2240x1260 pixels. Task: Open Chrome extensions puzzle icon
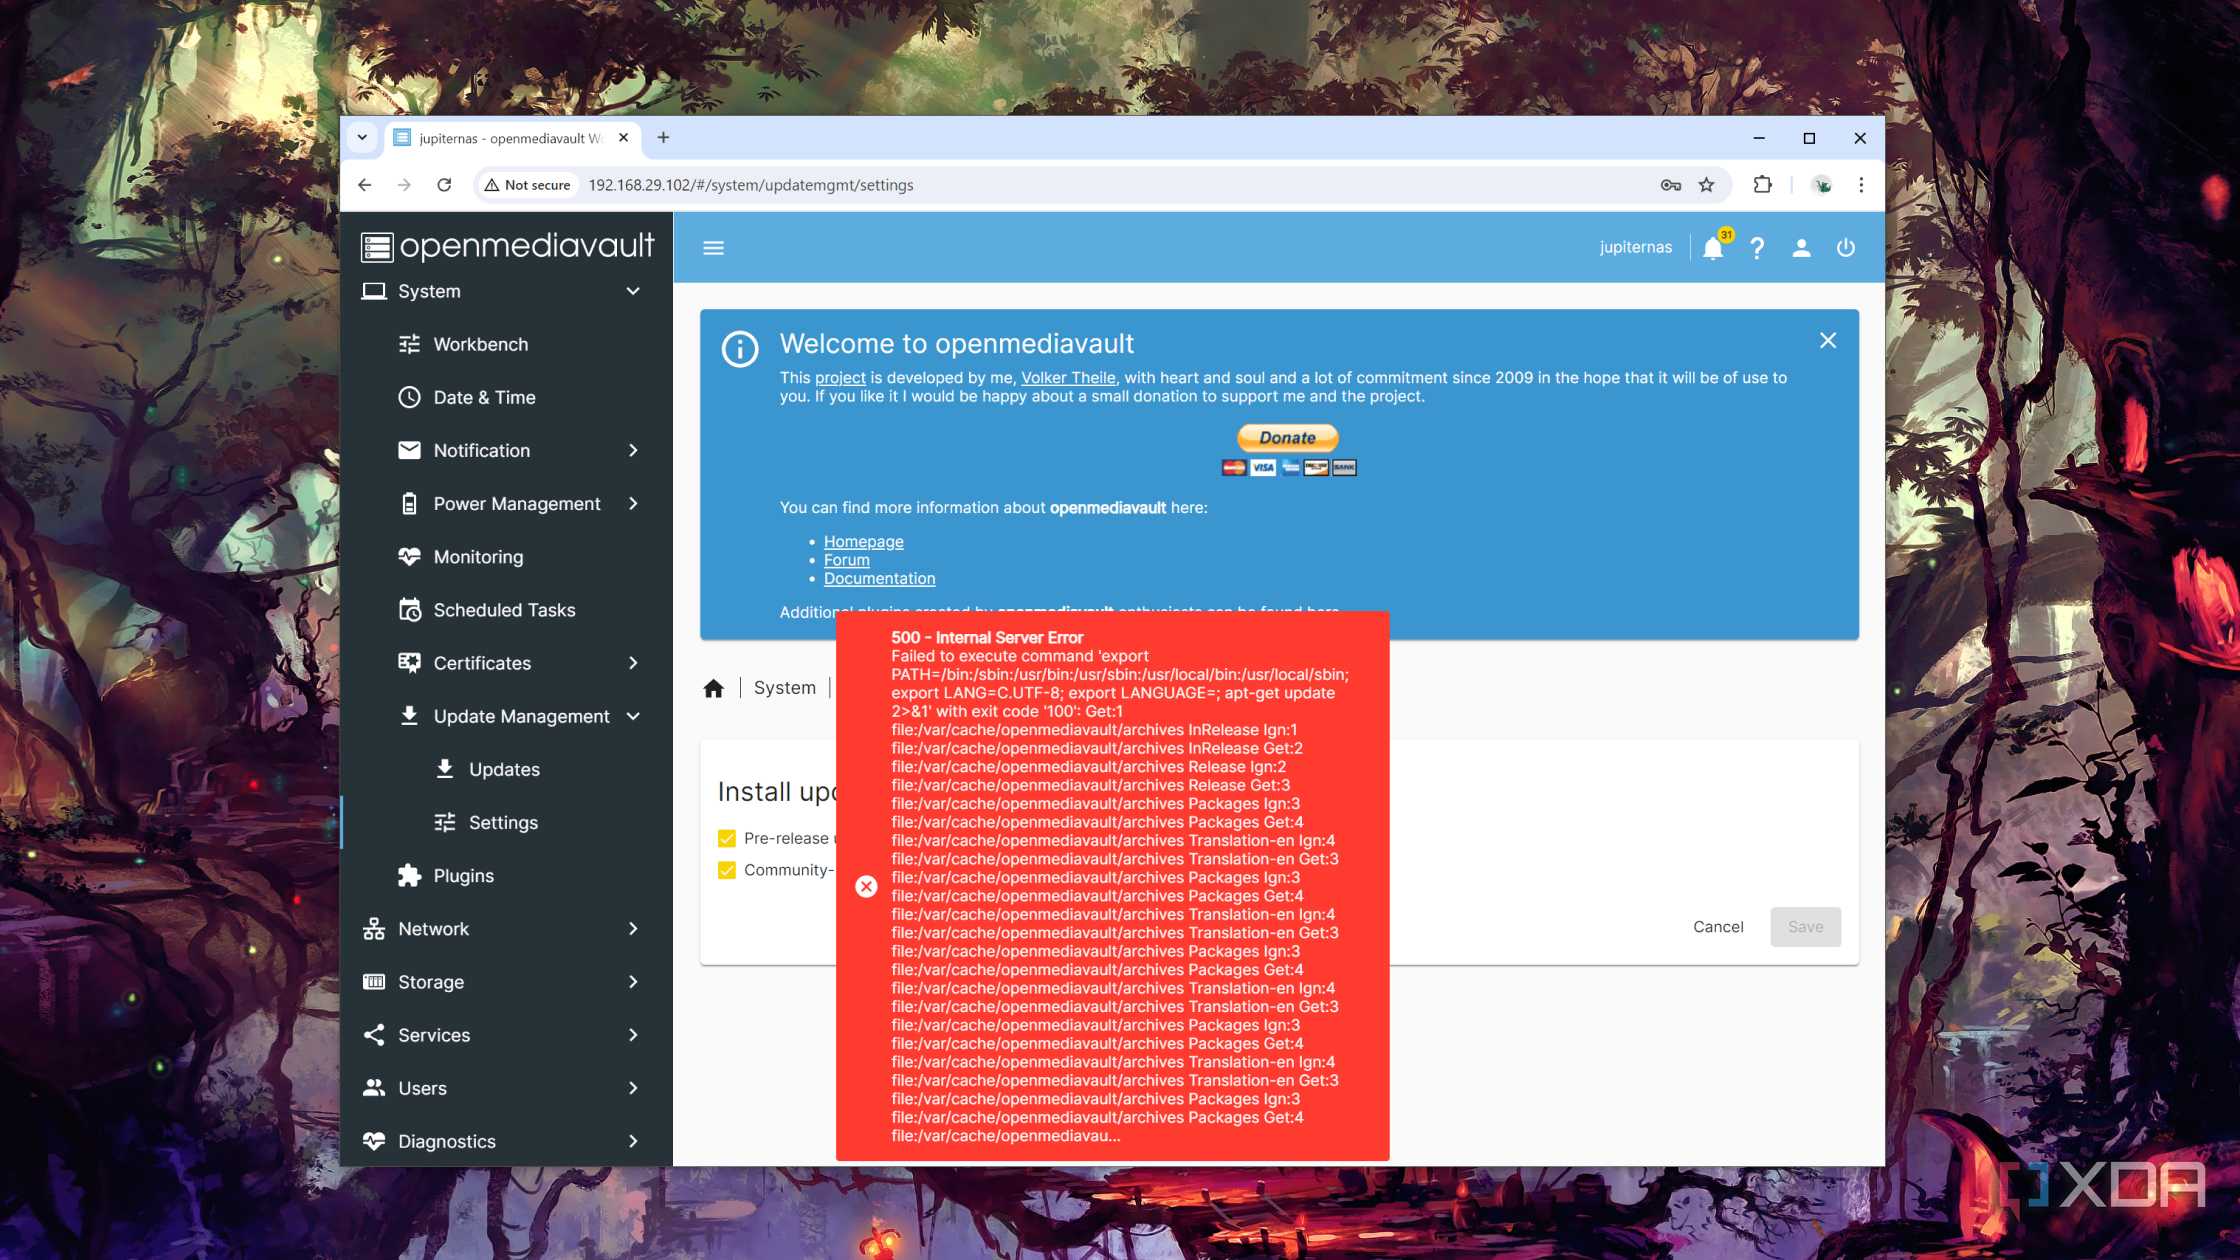[1762, 185]
